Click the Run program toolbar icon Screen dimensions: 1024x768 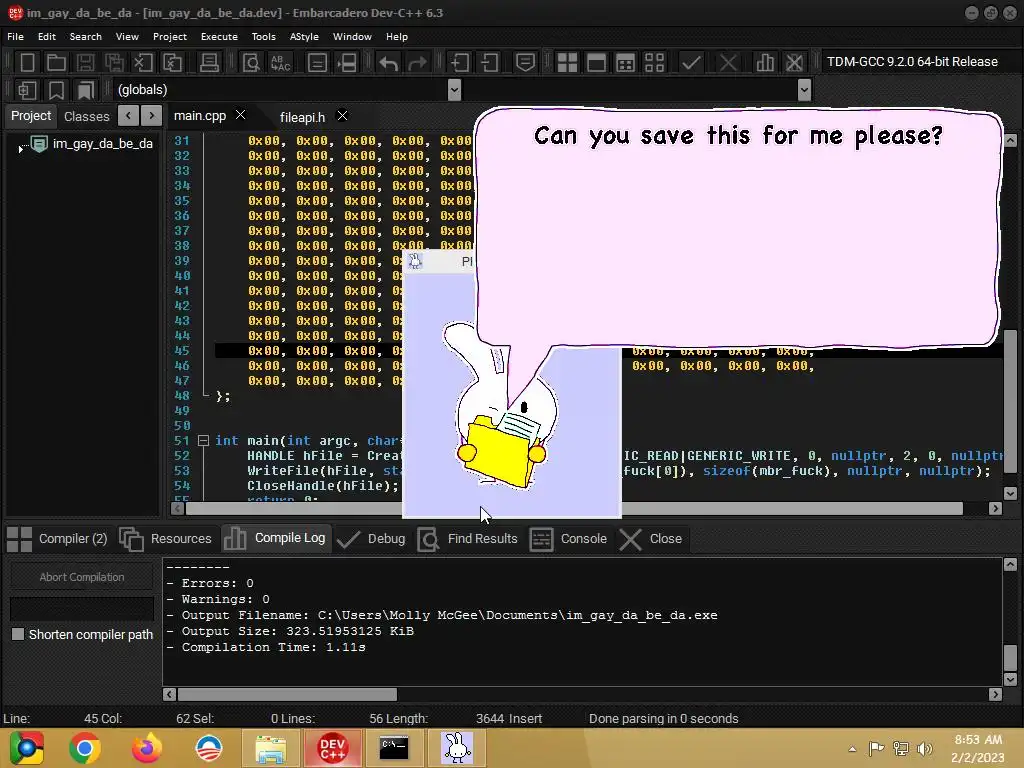click(596, 63)
